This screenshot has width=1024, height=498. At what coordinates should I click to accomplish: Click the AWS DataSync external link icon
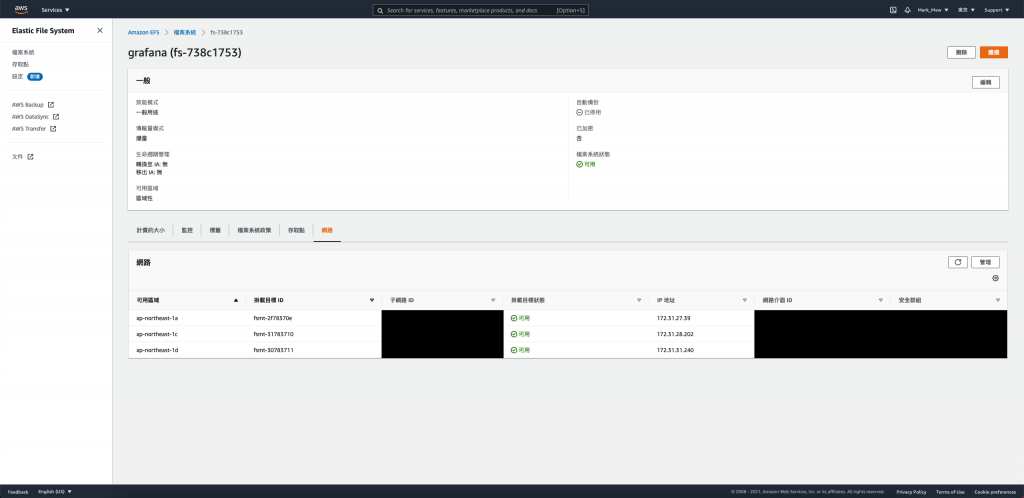[56, 117]
